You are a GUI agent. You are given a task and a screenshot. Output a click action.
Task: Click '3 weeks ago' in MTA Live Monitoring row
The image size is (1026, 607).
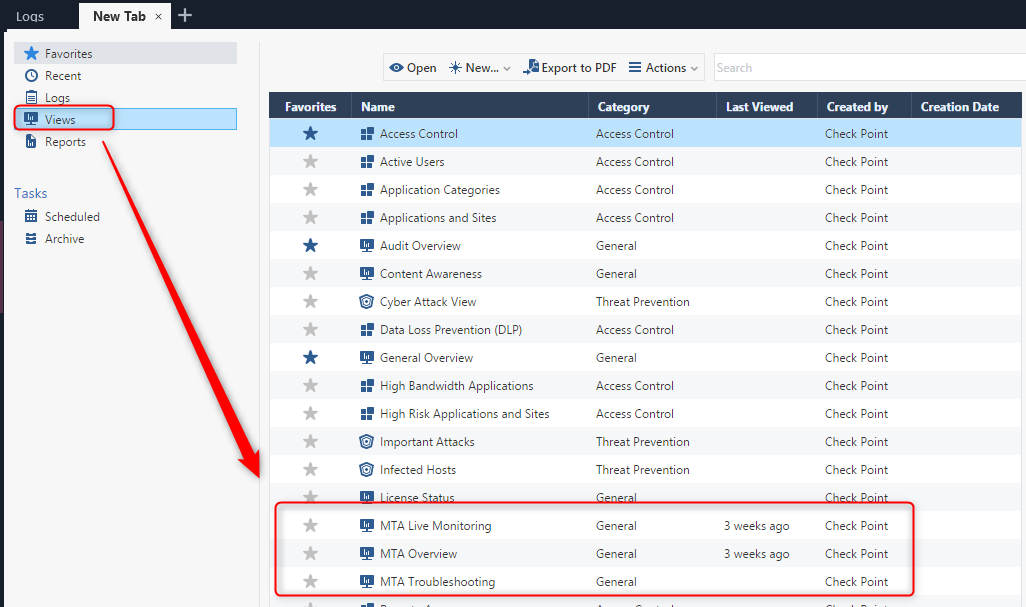click(756, 526)
